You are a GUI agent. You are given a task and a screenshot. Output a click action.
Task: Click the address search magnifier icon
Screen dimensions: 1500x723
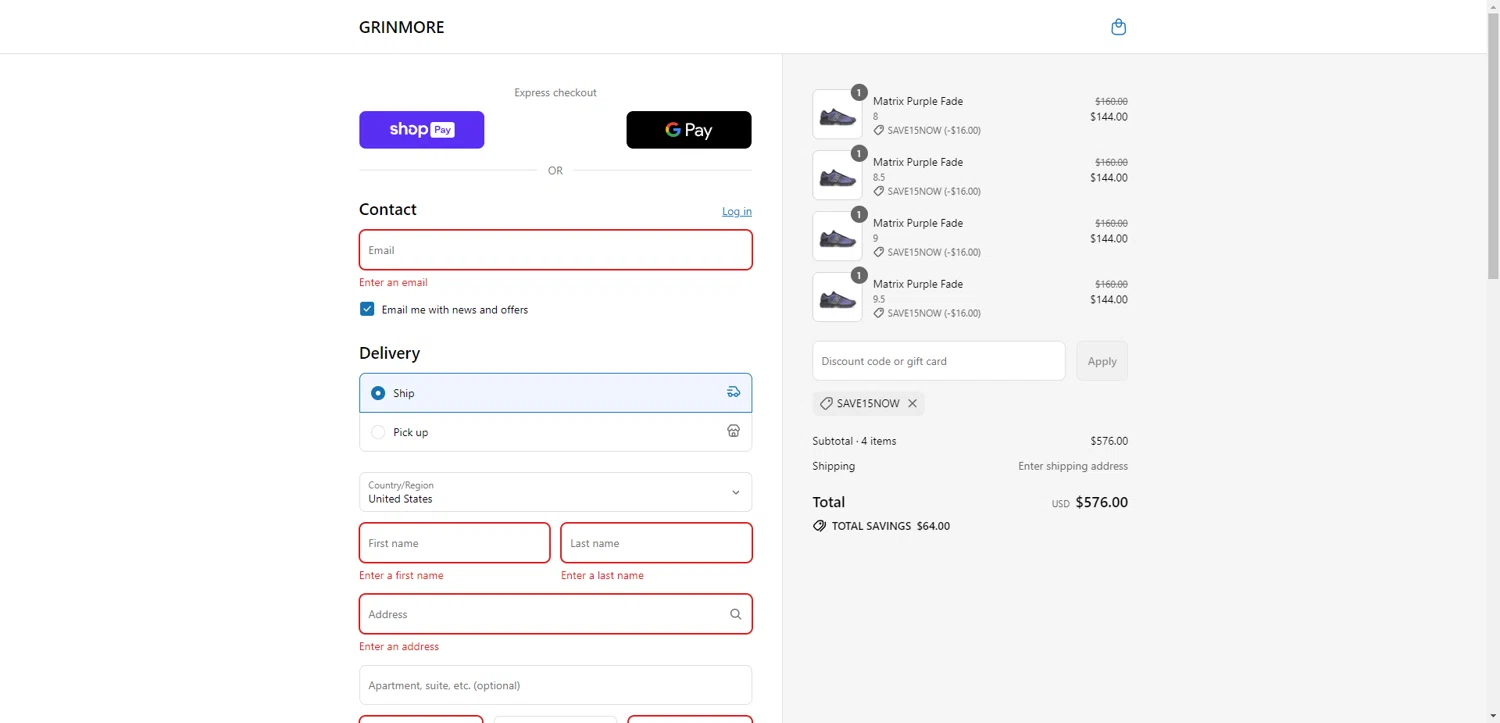(735, 614)
